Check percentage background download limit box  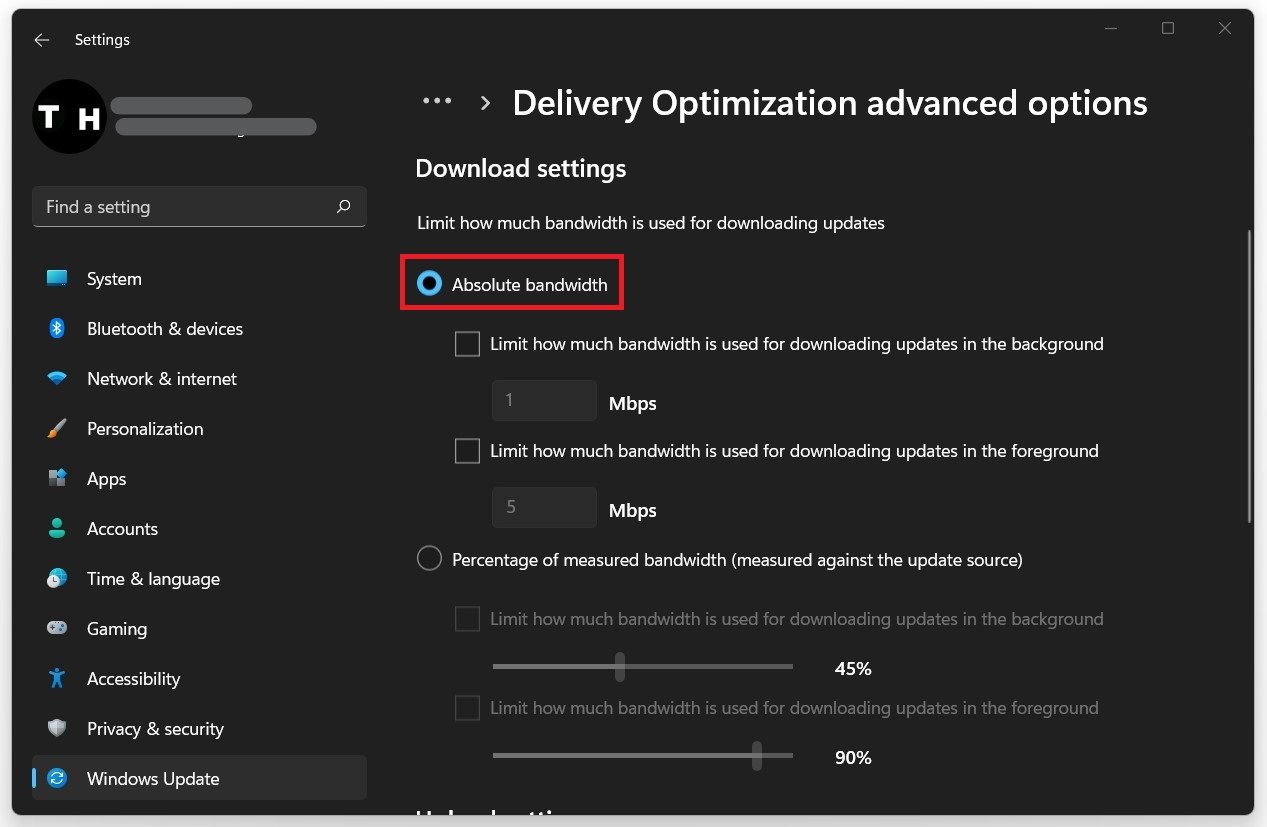[x=467, y=619]
